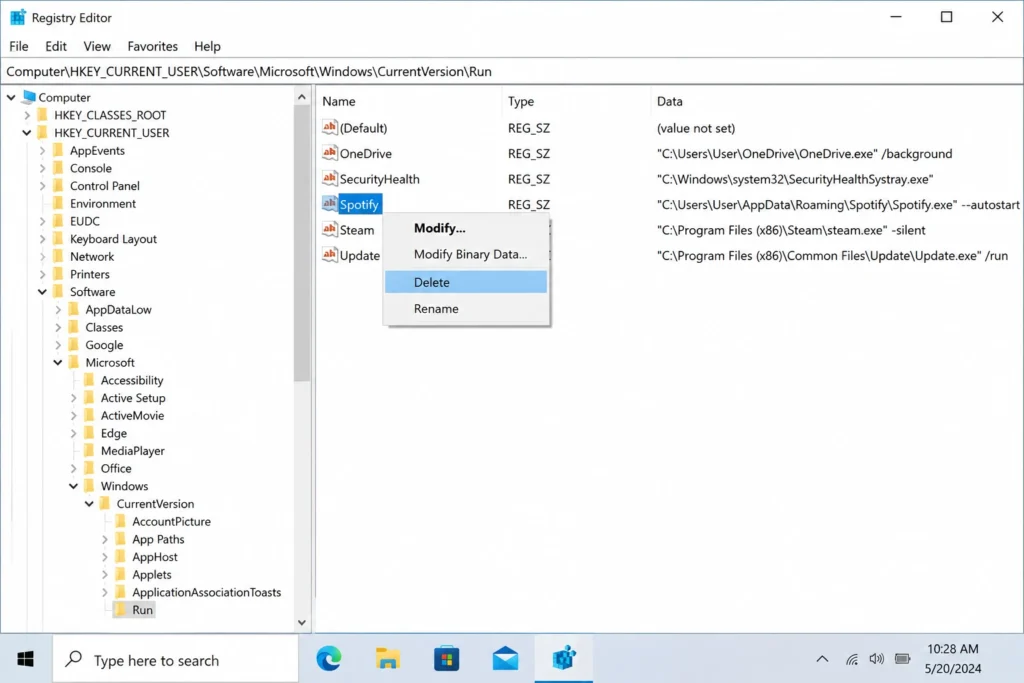The width and height of the screenshot is (1024, 683).
Task: Collapse the Software key
Action: [x=42, y=292]
